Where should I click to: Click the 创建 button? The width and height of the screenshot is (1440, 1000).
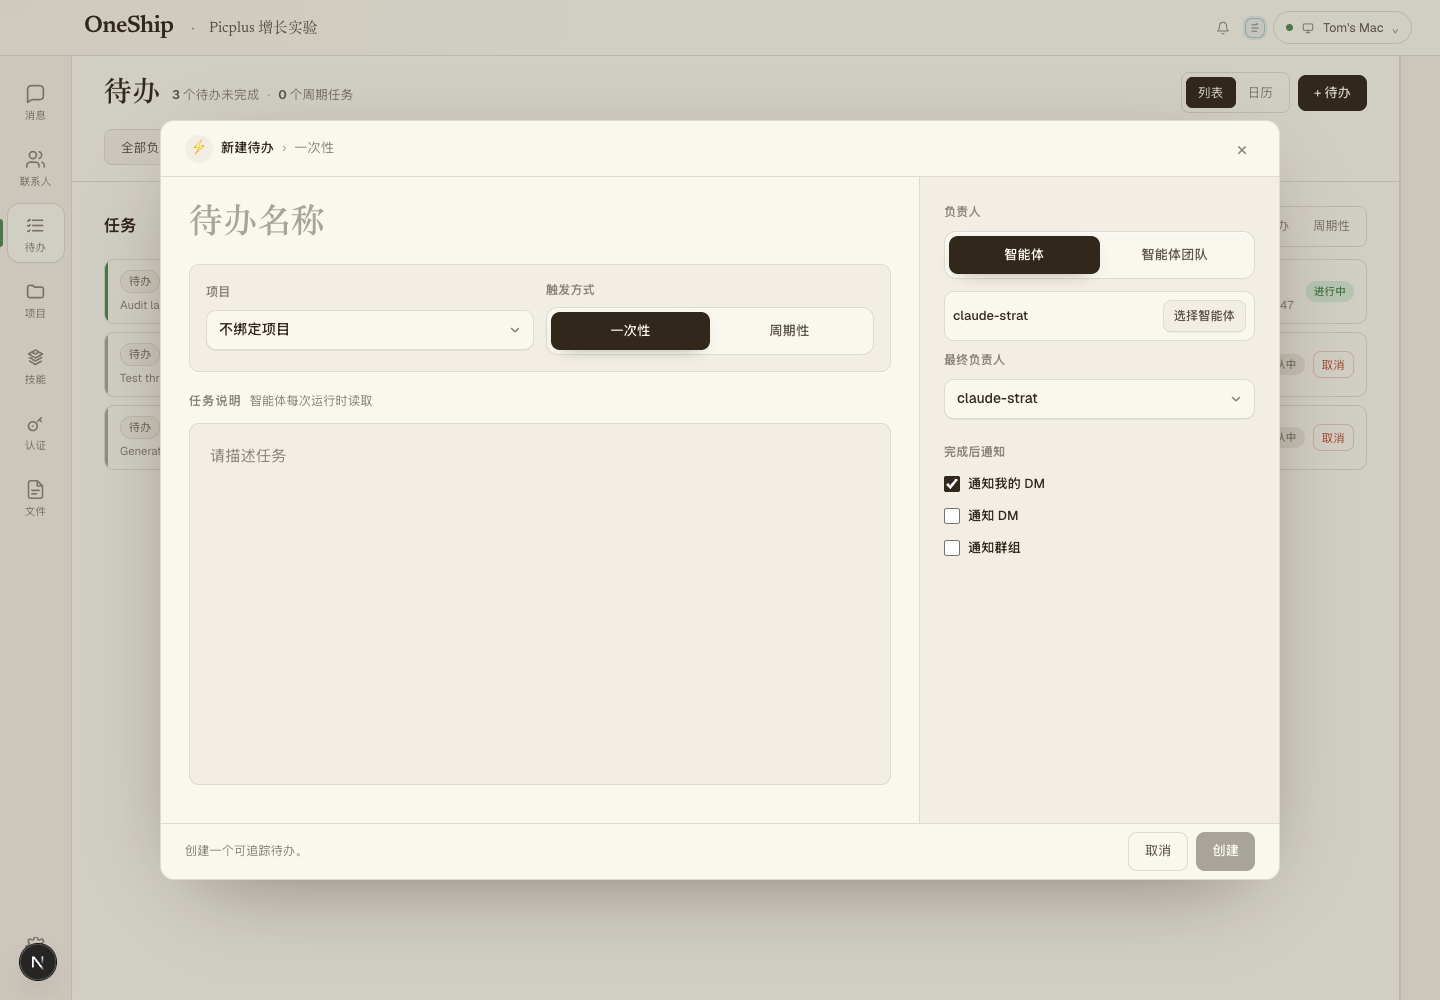point(1225,851)
